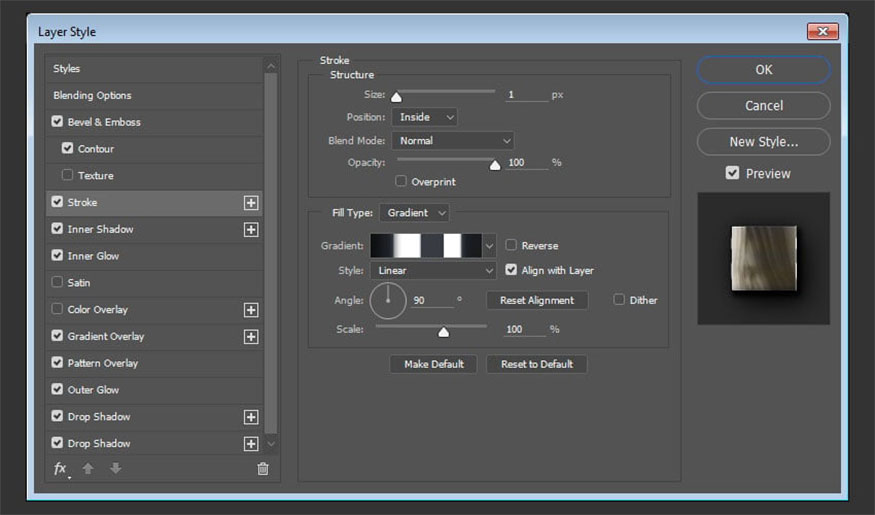Click the gradient preview swatch

pyautogui.click(x=425, y=245)
